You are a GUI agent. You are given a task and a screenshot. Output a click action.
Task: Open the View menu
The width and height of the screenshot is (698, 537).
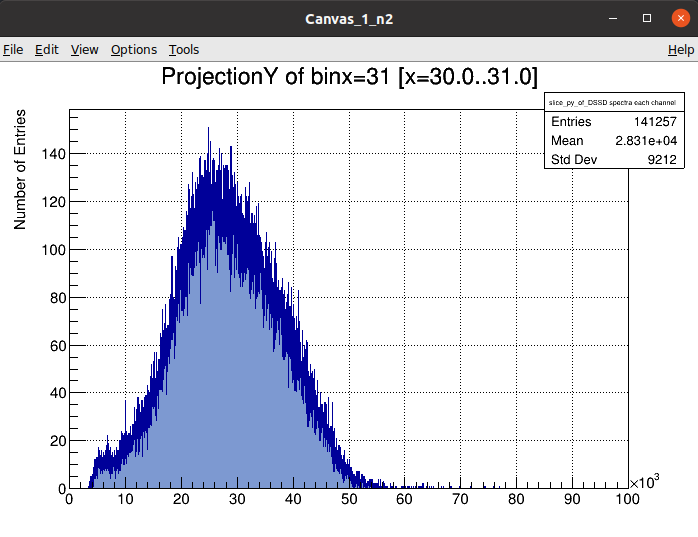coord(84,50)
